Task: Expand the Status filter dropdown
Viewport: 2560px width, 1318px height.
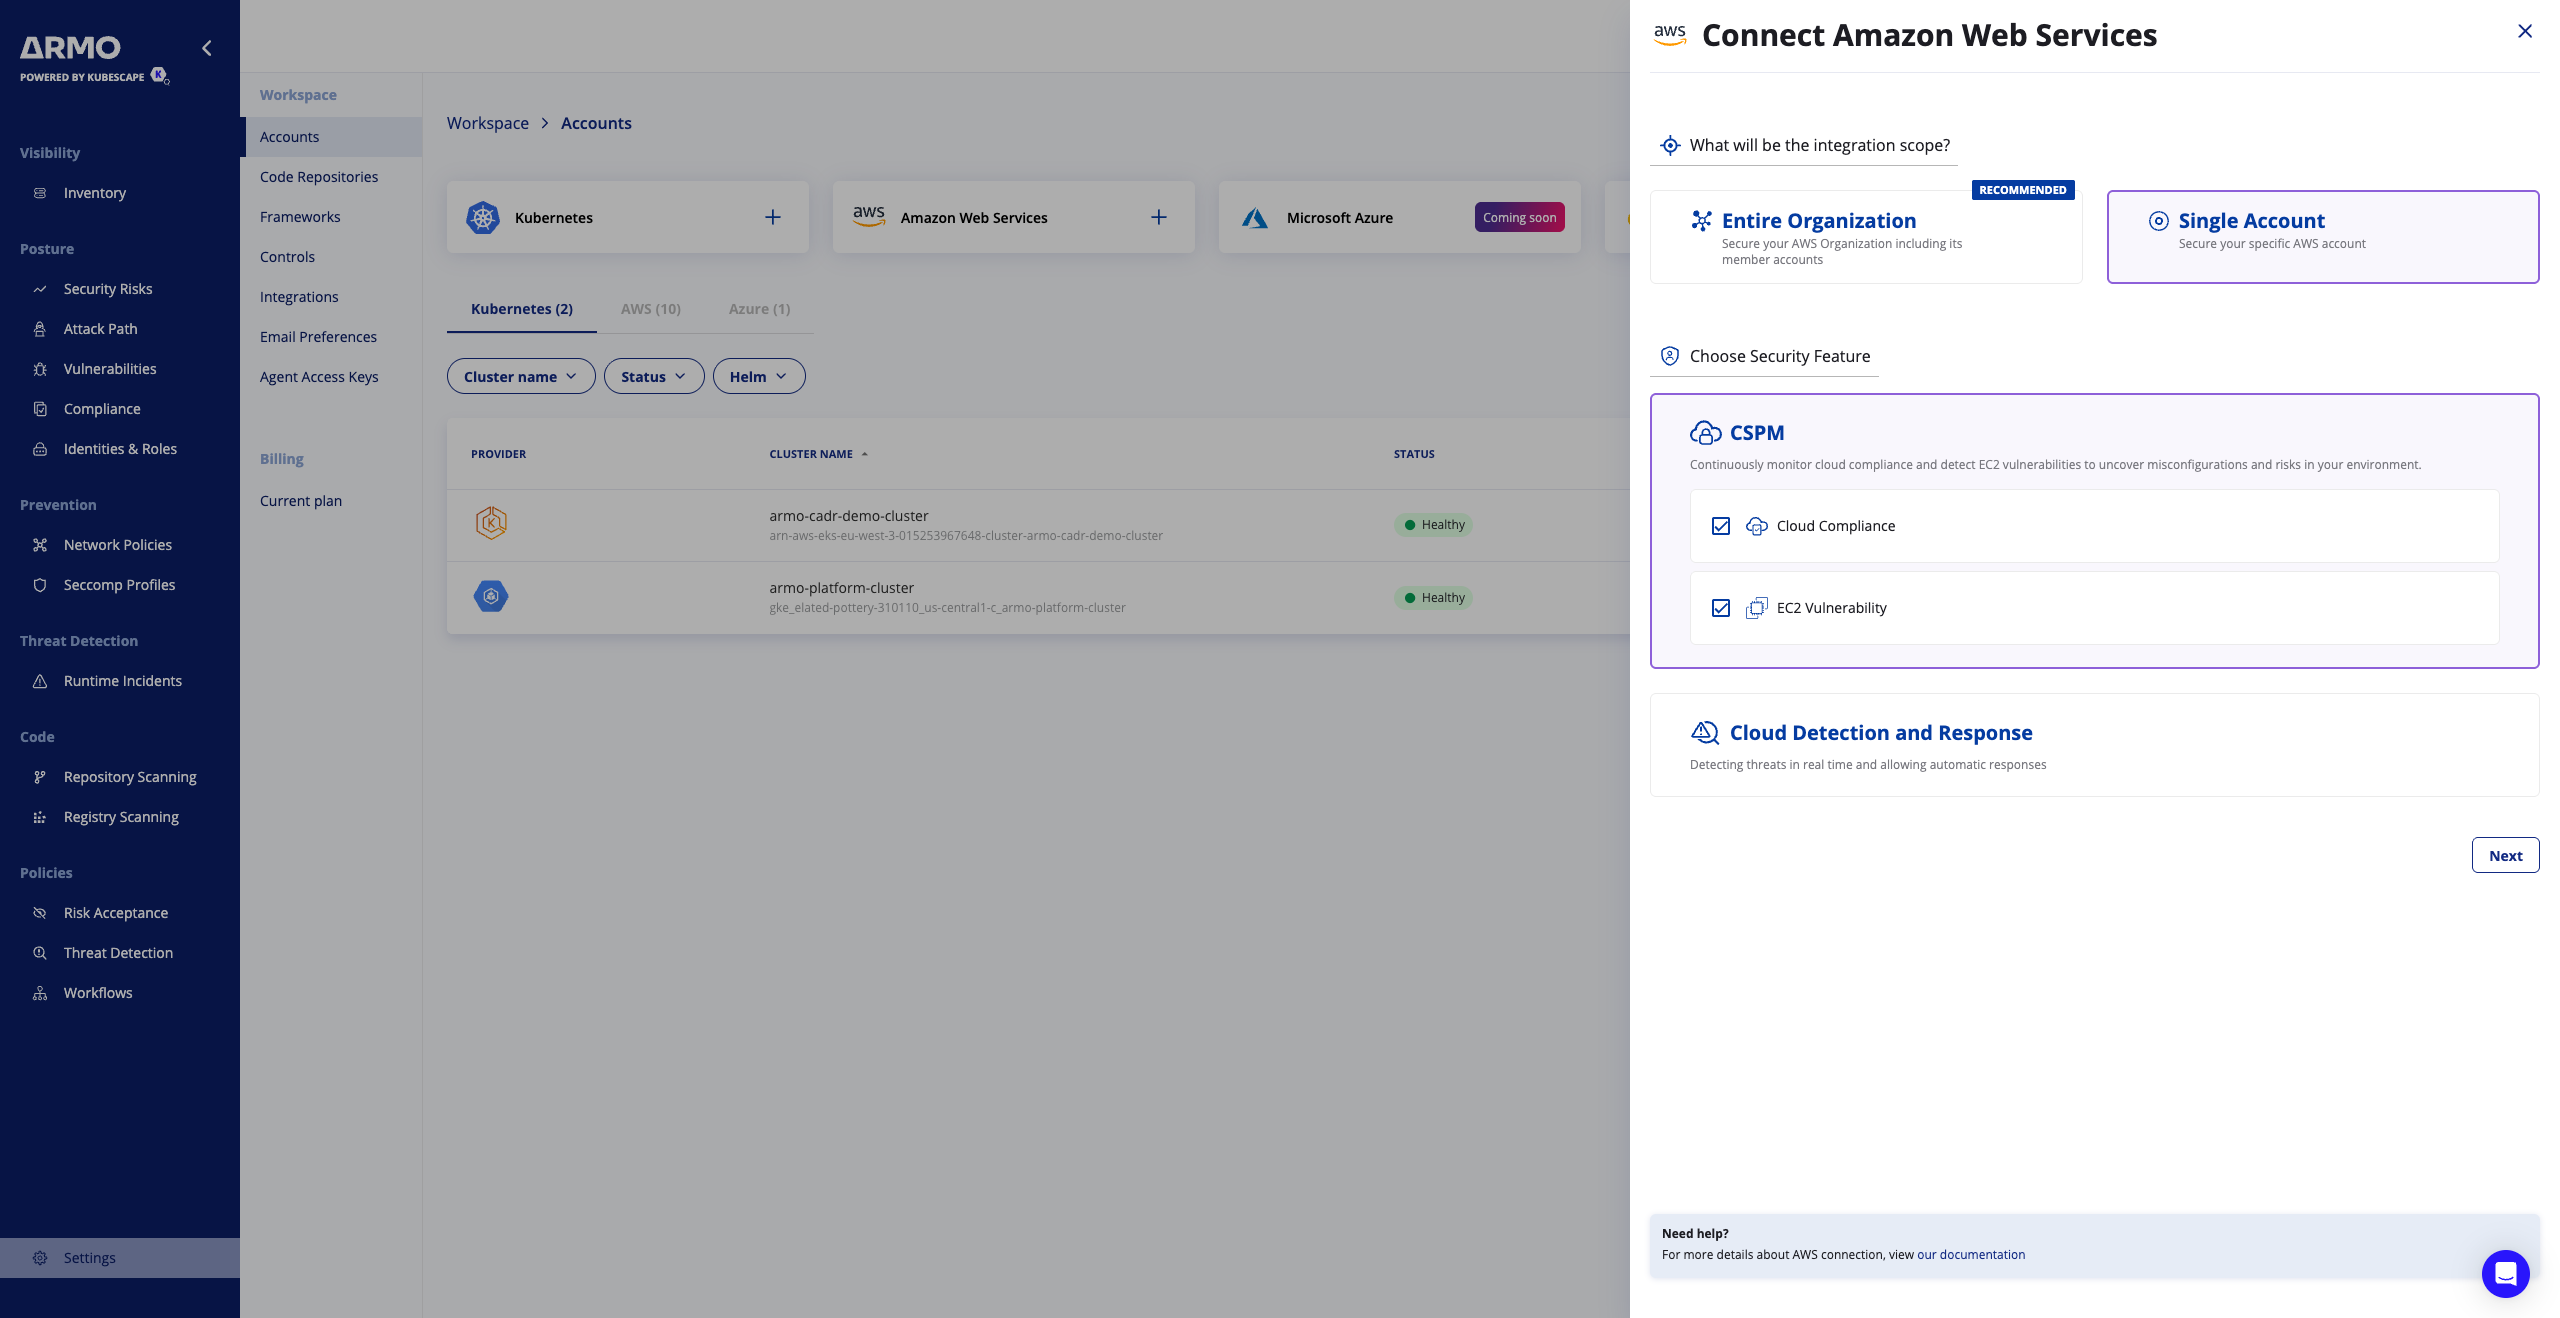Action: [x=653, y=376]
